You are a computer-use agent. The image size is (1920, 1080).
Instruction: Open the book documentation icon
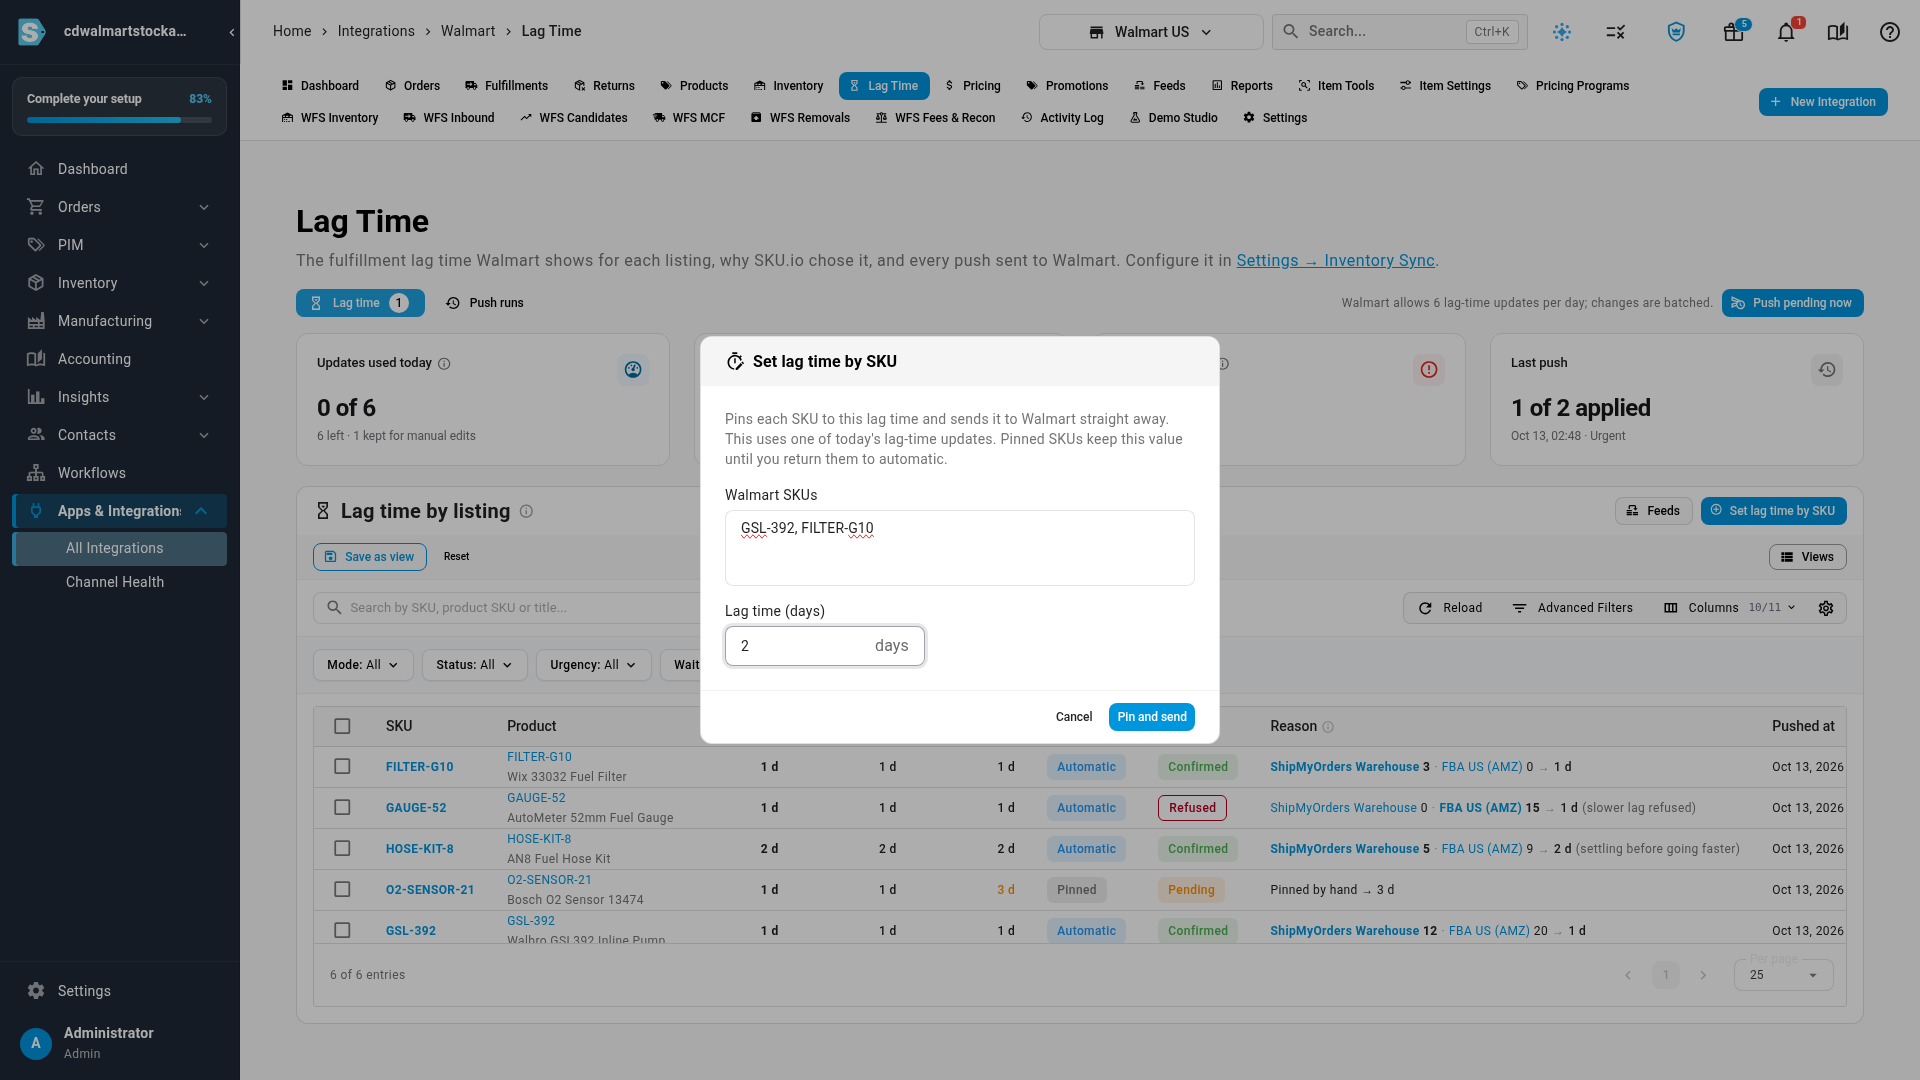coord(1838,32)
